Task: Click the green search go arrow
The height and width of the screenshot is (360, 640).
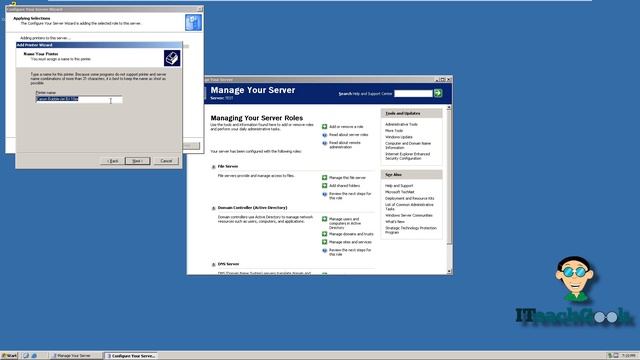Action: (x=438, y=93)
